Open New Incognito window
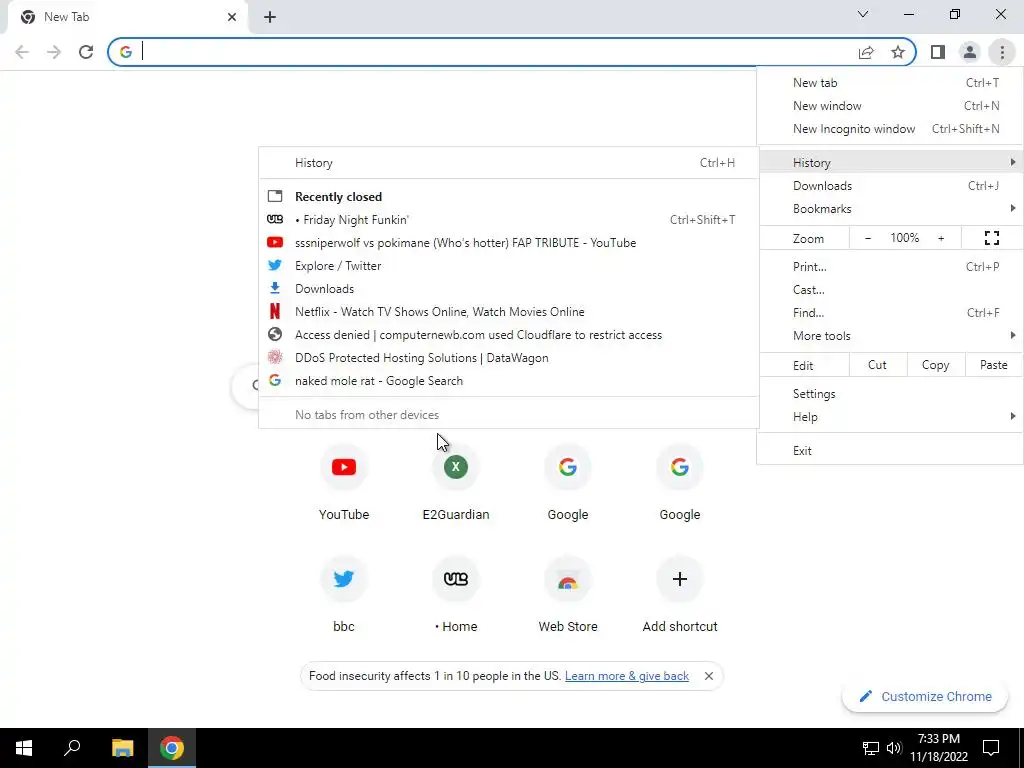Image resolution: width=1024 pixels, height=768 pixels. point(889,129)
